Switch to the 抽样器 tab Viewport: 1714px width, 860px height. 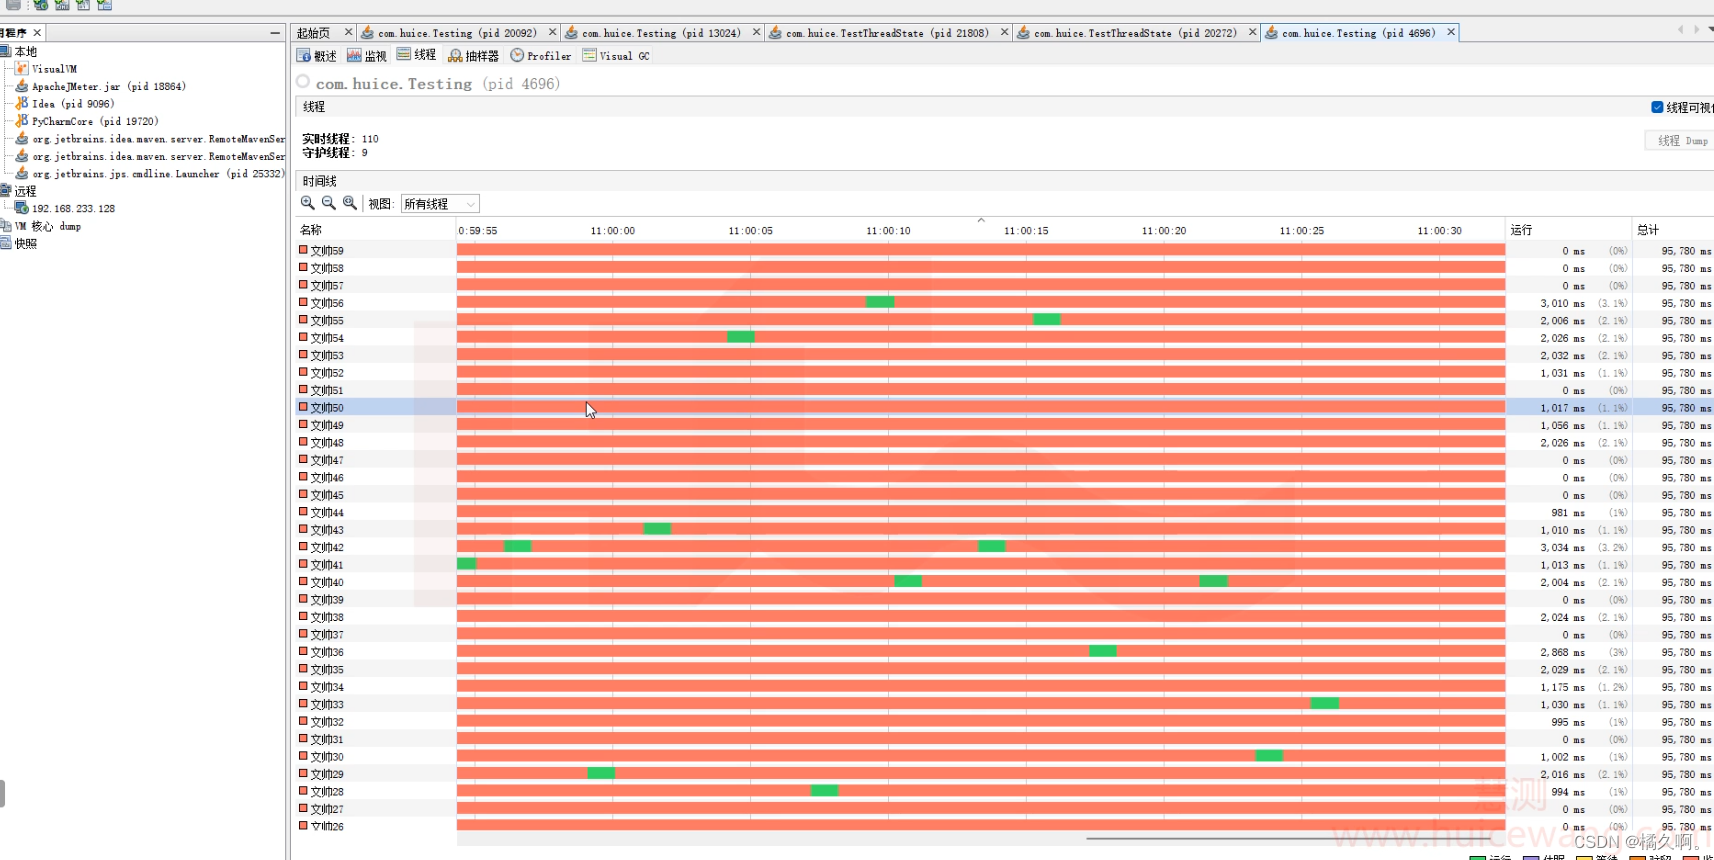[474, 56]
